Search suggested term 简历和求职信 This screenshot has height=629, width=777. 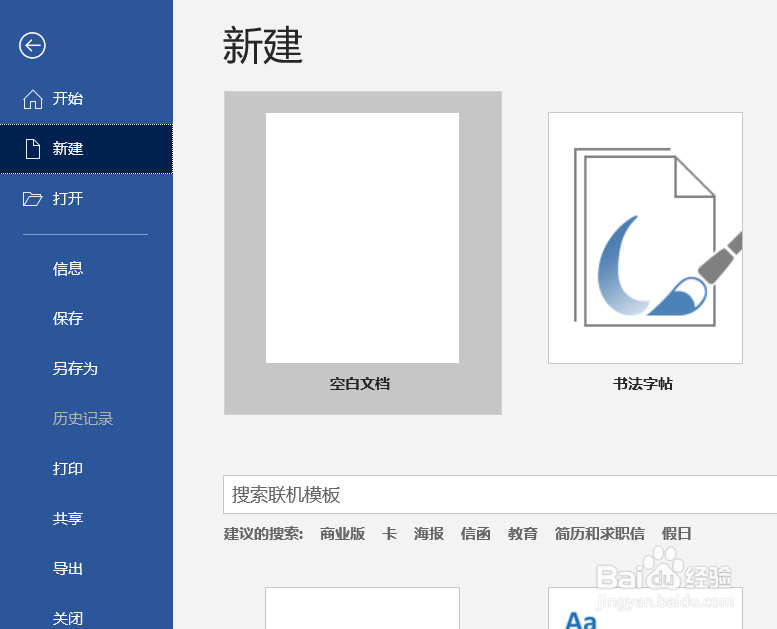click(600, 534)
